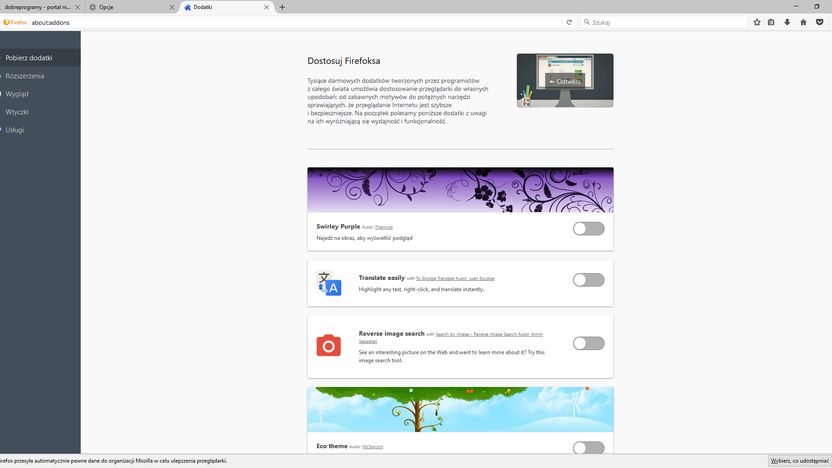Reload the page with the refresh icon
The image size is (832, 468).
[x=569, y=22]
